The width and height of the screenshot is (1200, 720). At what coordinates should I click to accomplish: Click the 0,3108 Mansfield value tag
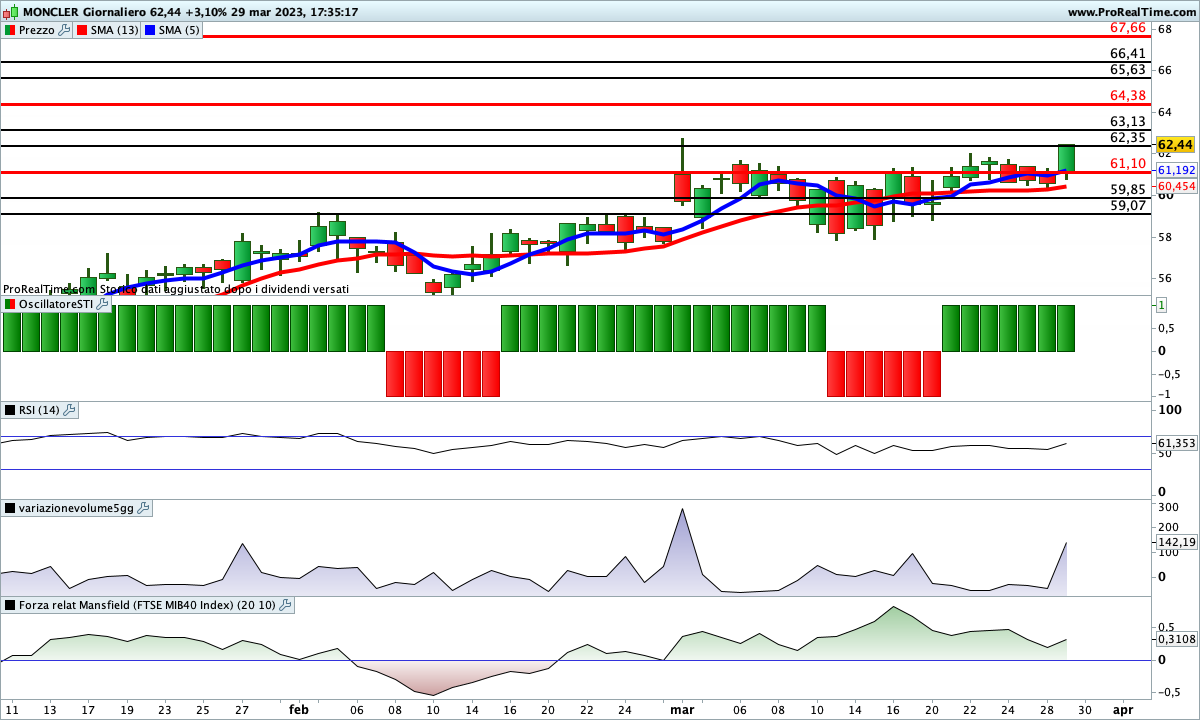click(x=1177, y=638)
